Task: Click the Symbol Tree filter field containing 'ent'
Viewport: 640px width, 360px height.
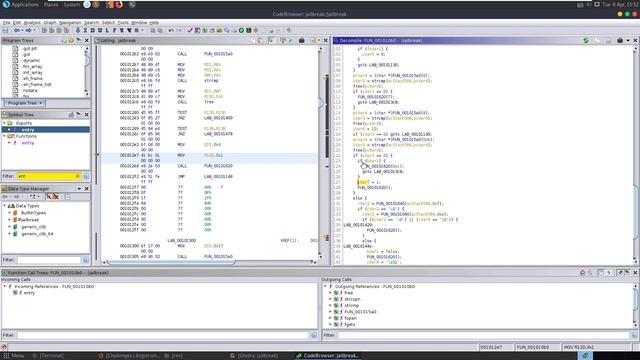Action: tap(48, 176)
